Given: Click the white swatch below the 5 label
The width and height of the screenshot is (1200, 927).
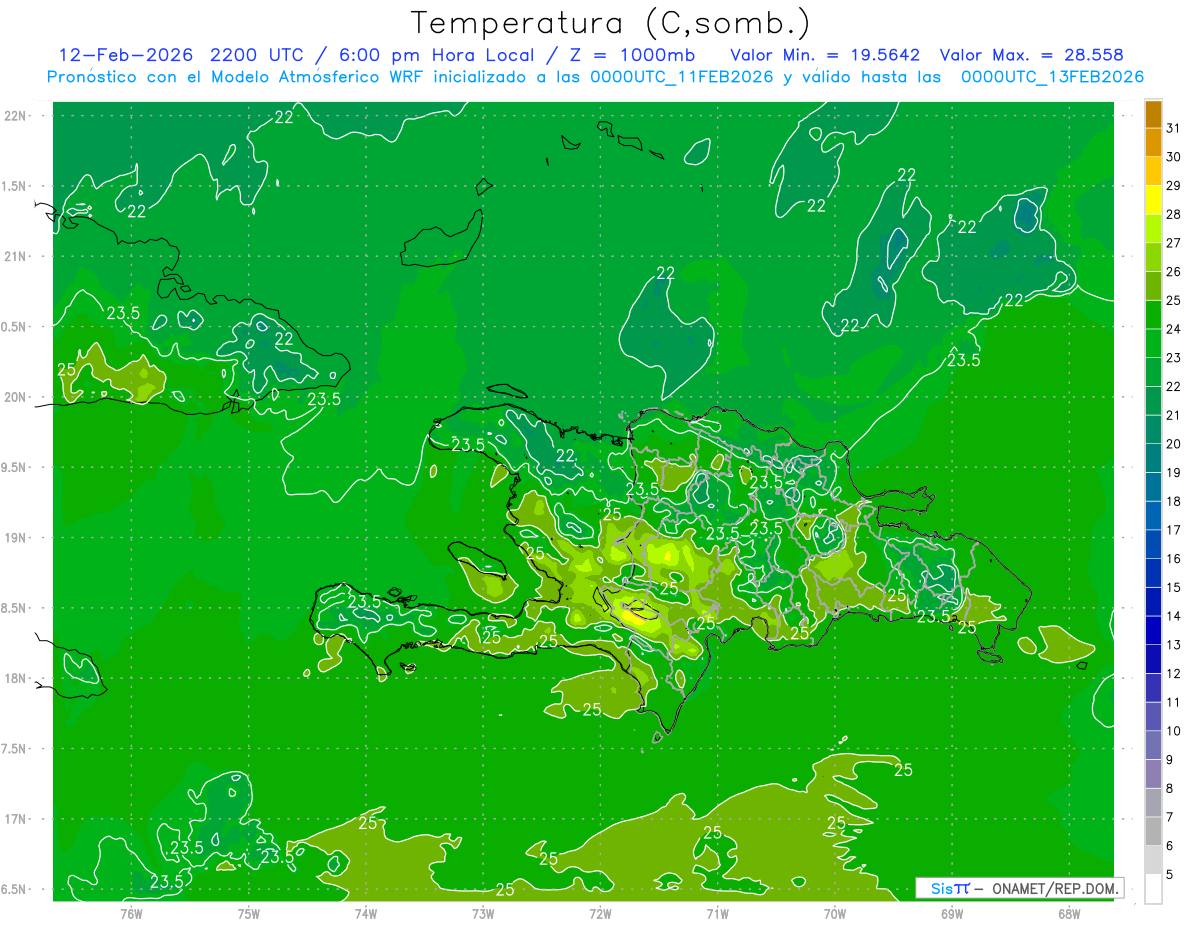Looking at the screenshot, I should point(1153,889).
